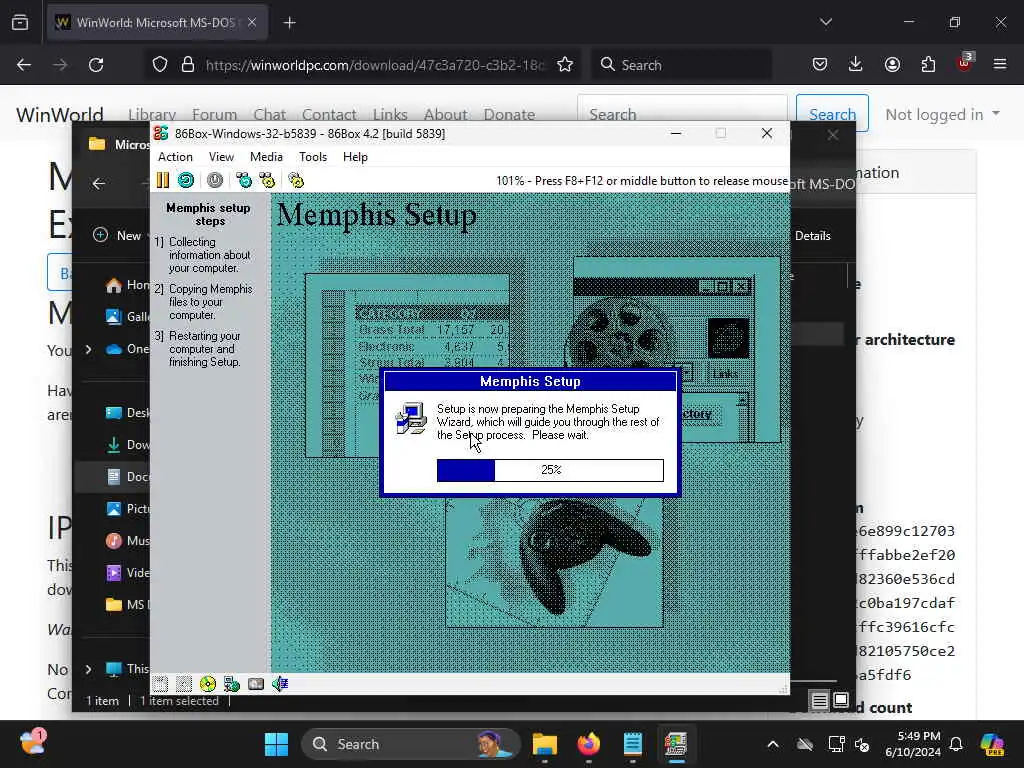Switch Explorer to details list view
Image resolution: width=1024 pixels, height=768 pixels.
pyautogui.click(x=819, y=701)
